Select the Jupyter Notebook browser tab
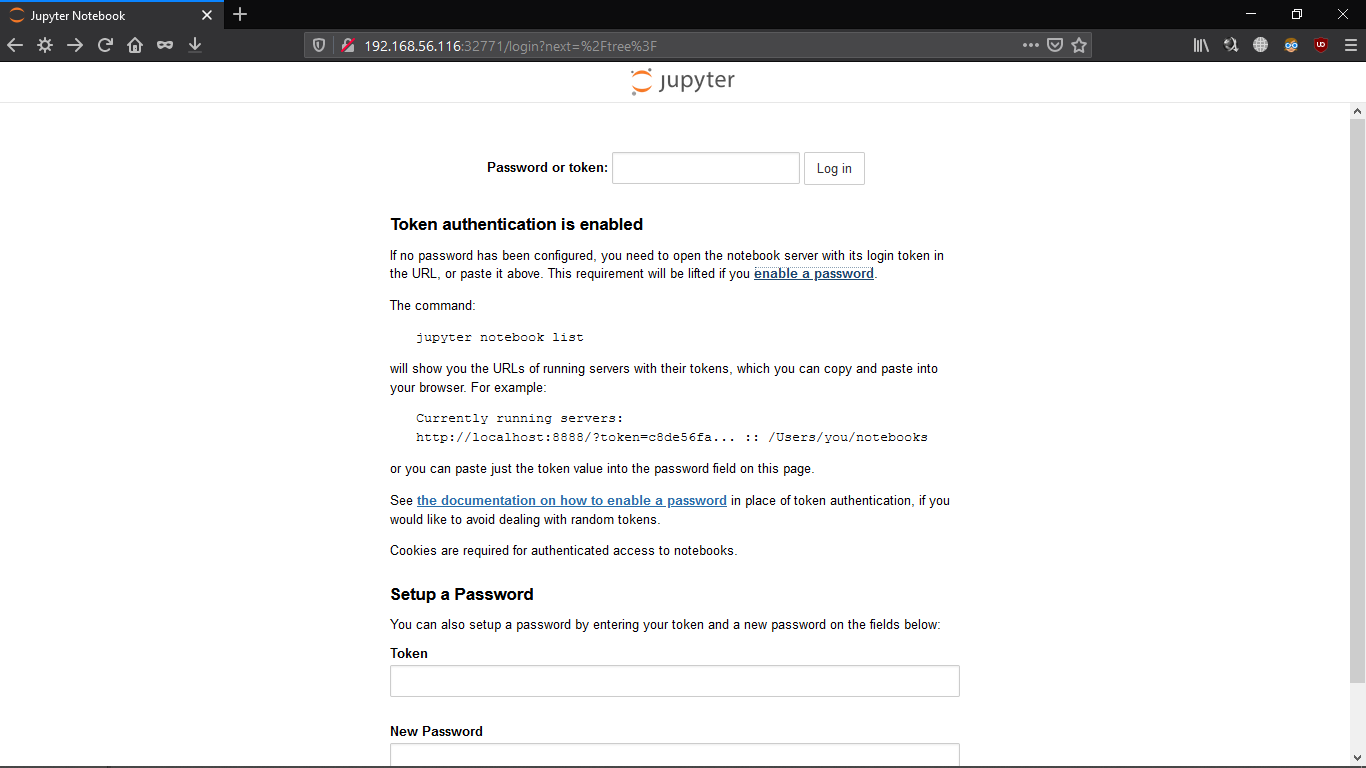1366x768 pixels. pos(110,15)
